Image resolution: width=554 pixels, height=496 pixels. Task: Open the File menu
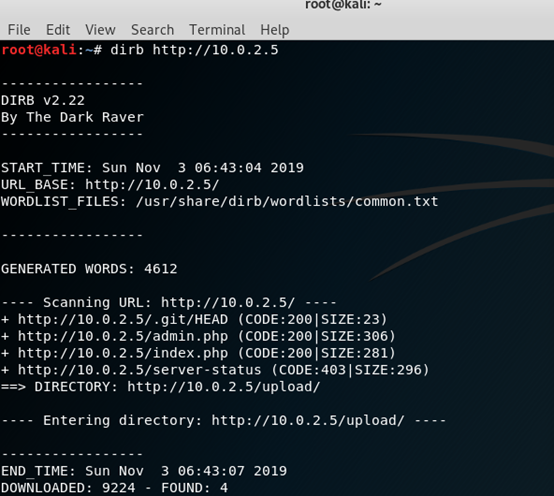[19, 30]
